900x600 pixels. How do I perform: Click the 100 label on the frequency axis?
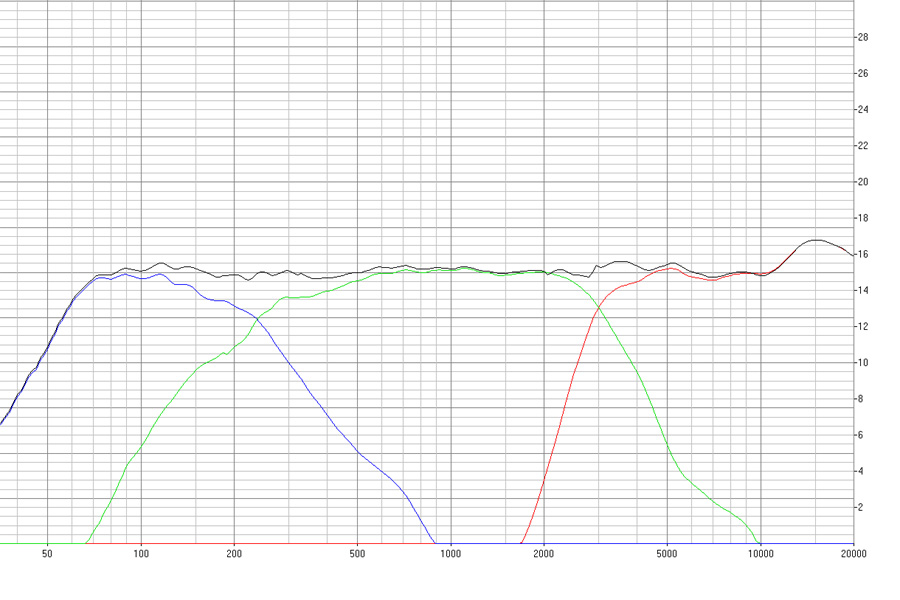pos(141,554)
